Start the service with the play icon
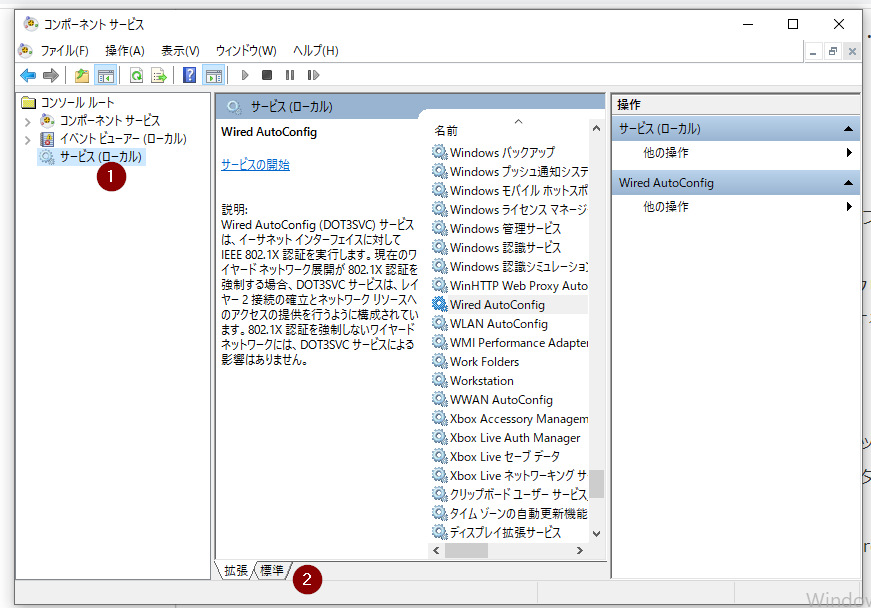The width and height of the screenshot is (871, 608). tap(245, 75)
